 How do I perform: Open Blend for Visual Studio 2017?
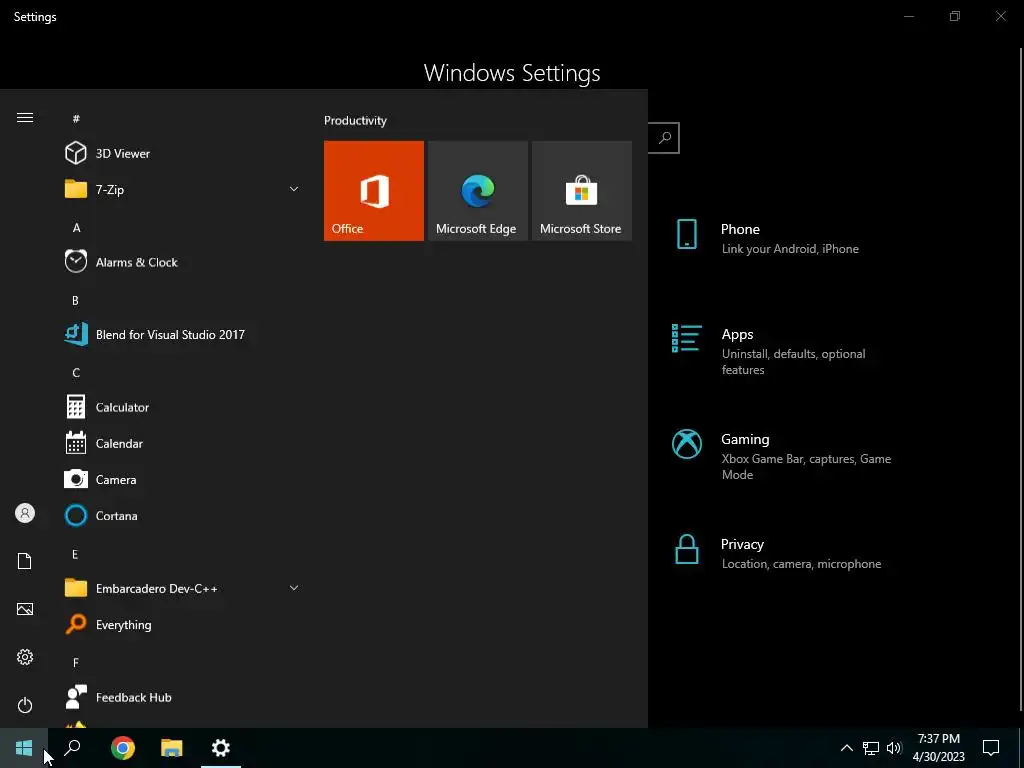(183, 334)
